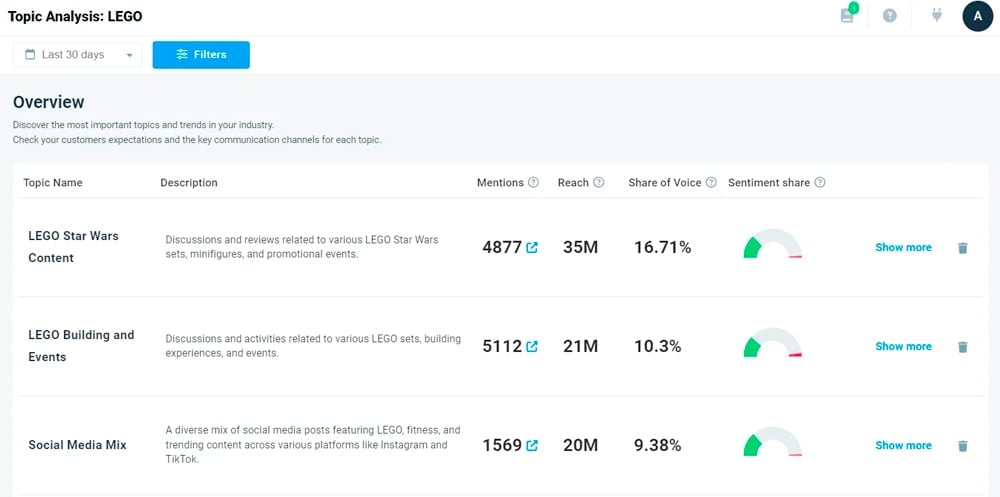Image resolution: width=1000 pixels, height=497 pixels.
Task: Click the 9.38% share of voice value
Action: [658, 445]
